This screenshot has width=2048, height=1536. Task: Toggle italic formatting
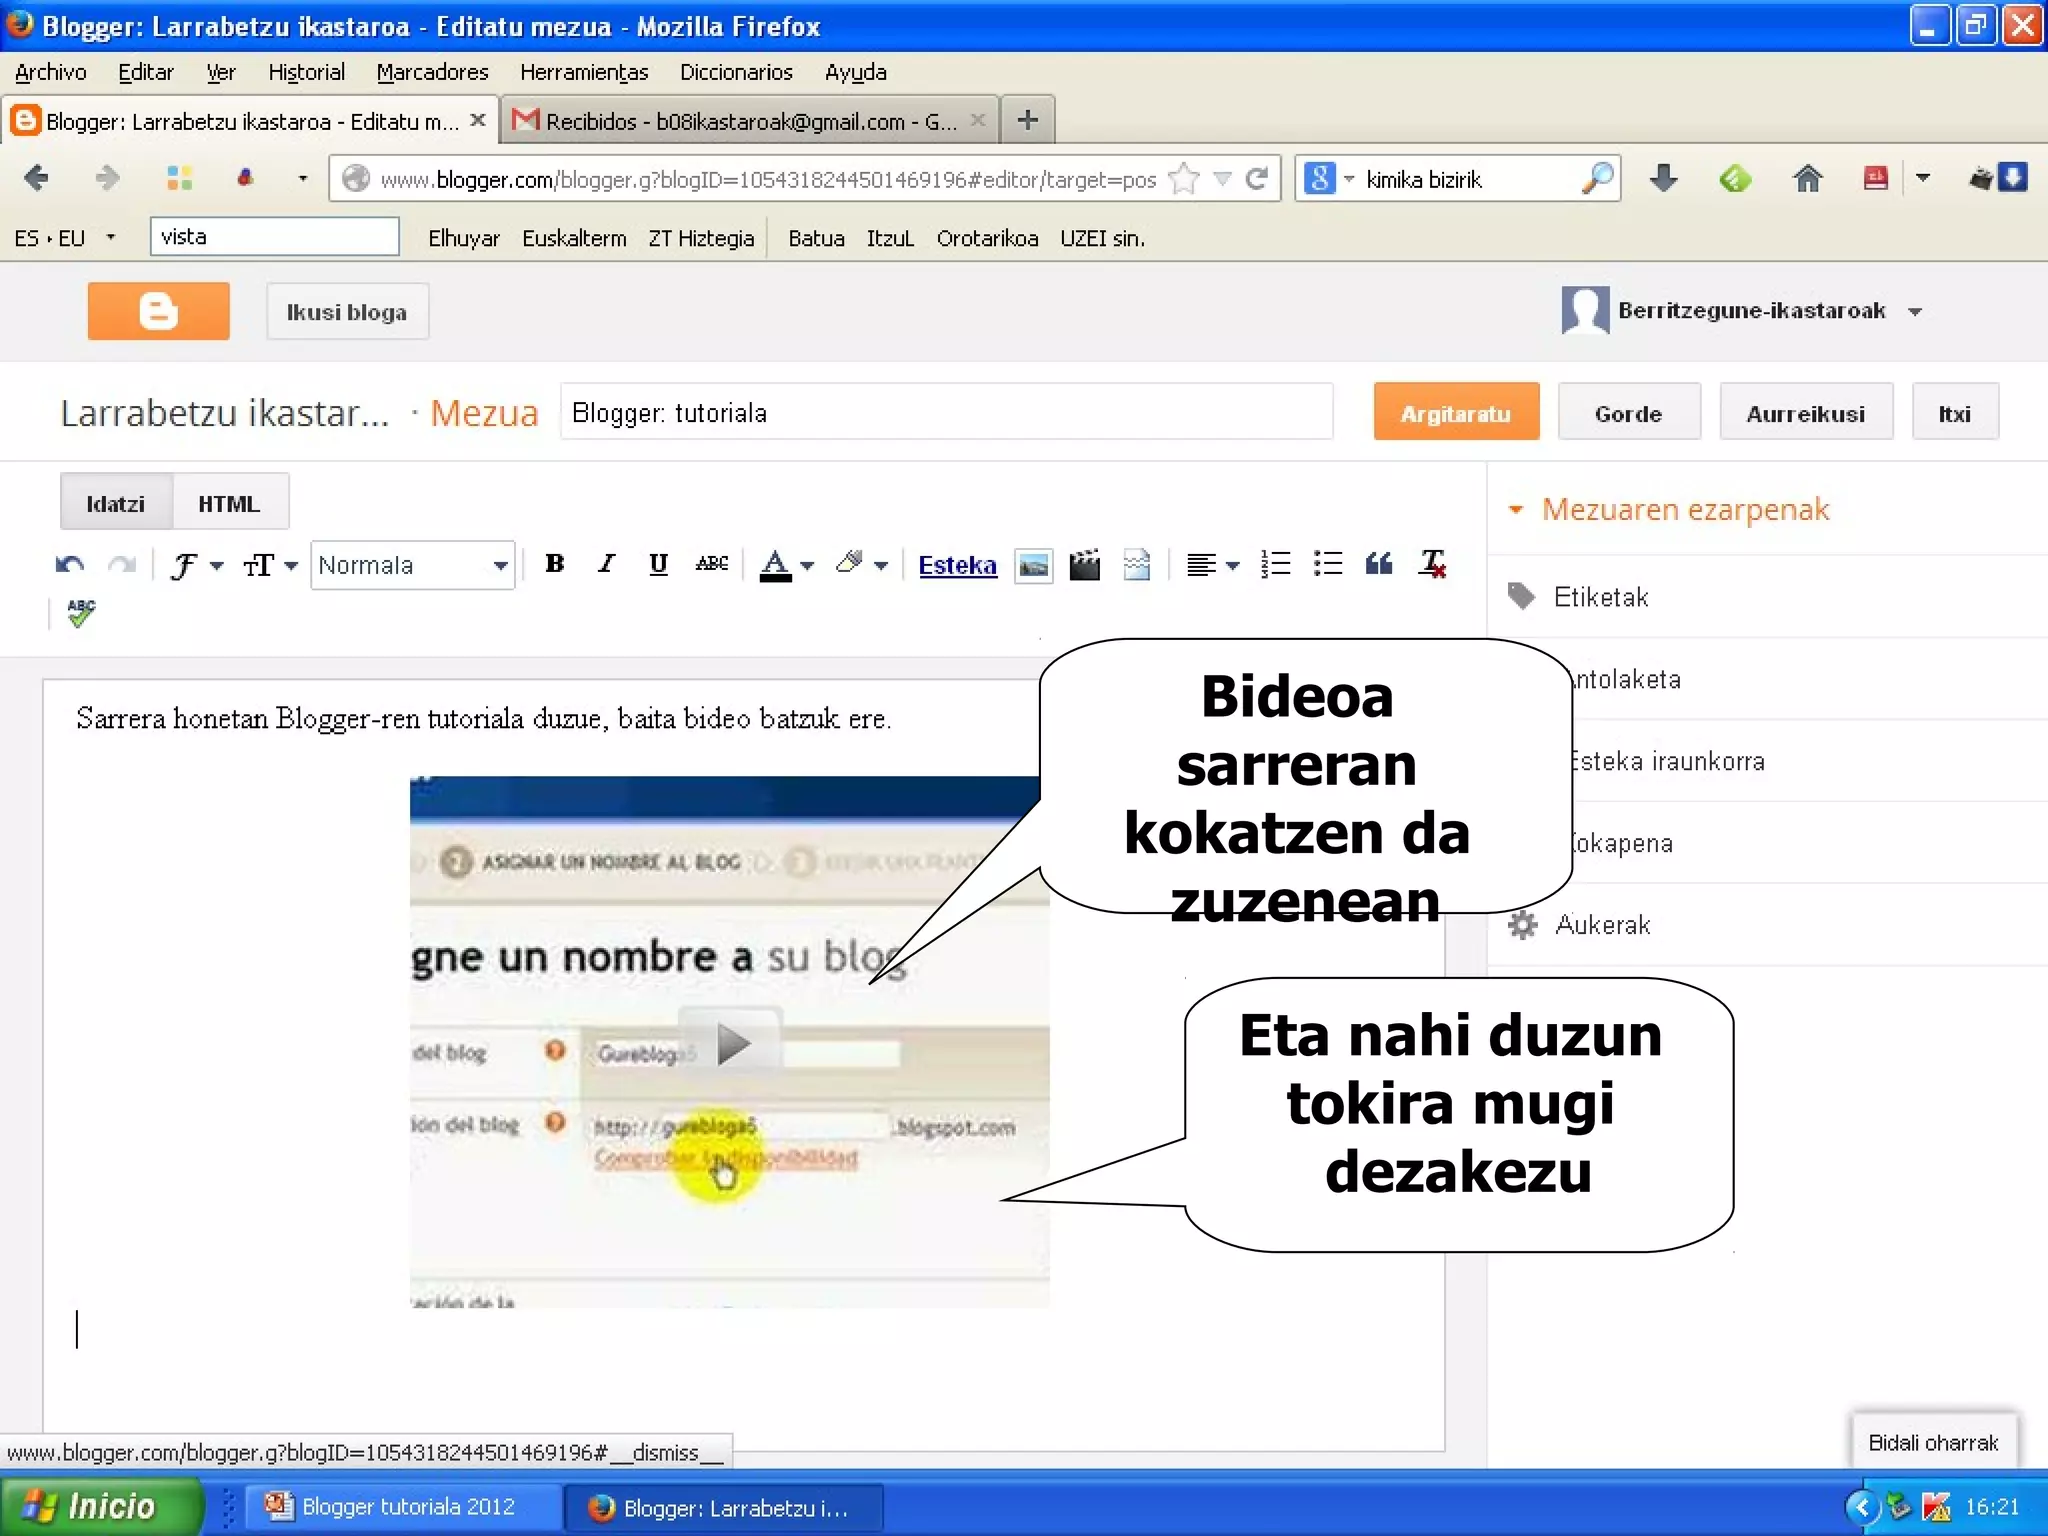606,564
